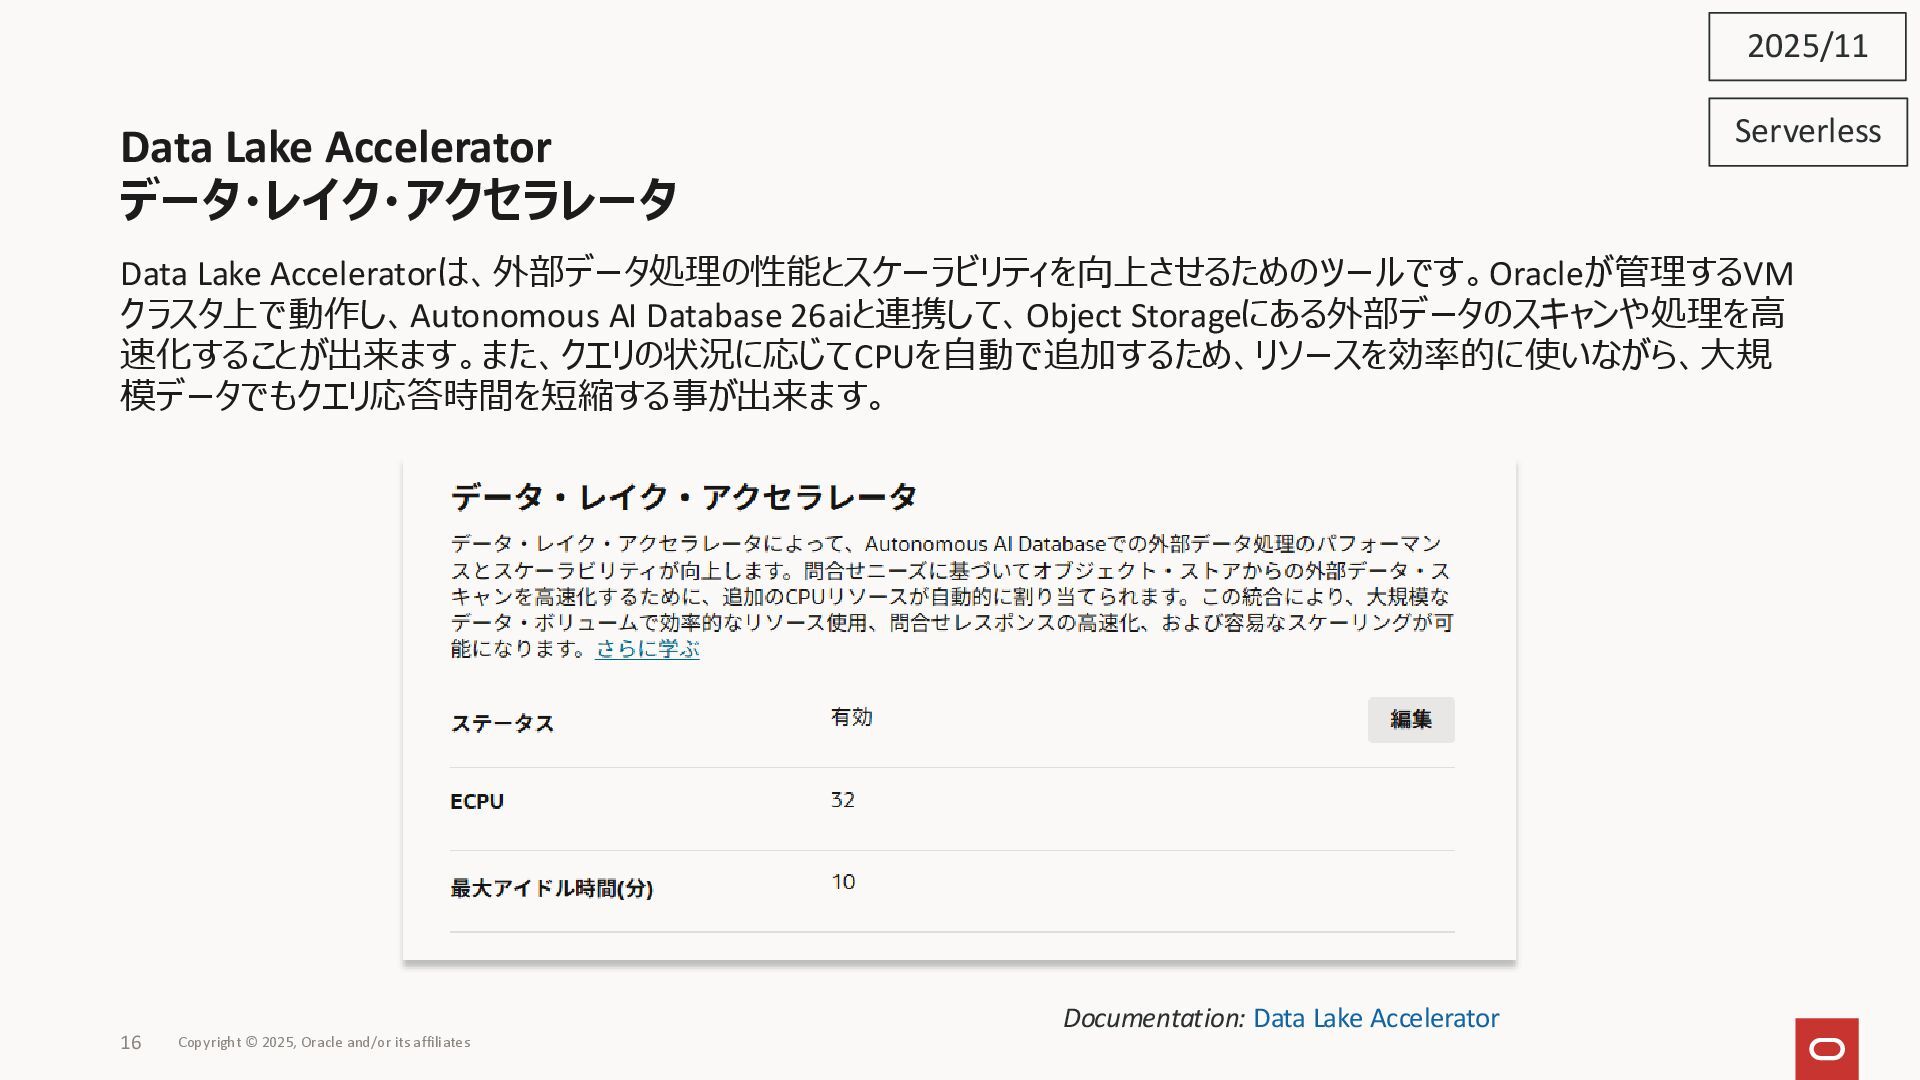This screenshot has width=1920, height=1080.
Task: Open the Data Lake Accelerator documentation link
Action: (1375, 1018)
